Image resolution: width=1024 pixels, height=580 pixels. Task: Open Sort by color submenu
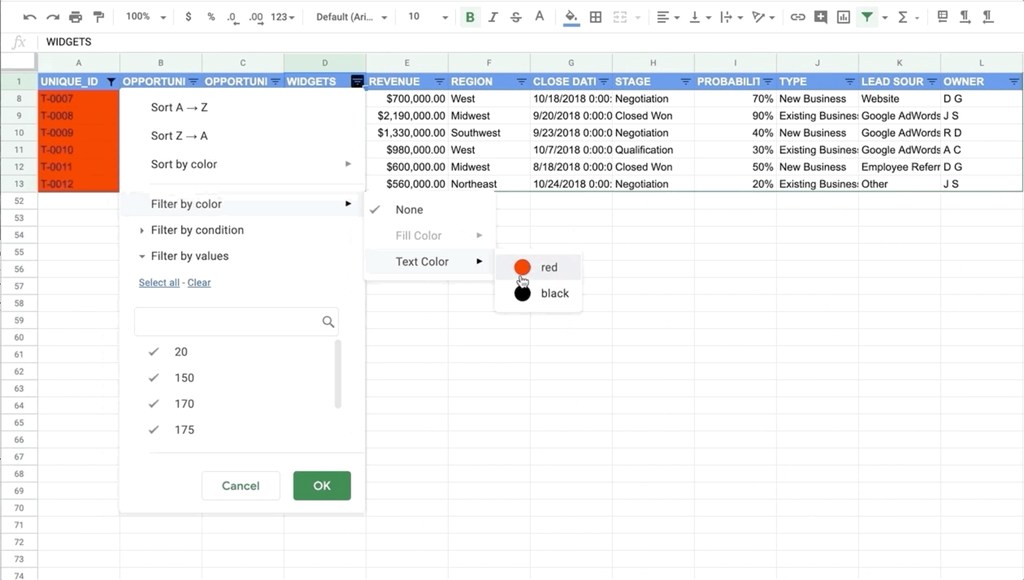(242, 165)
